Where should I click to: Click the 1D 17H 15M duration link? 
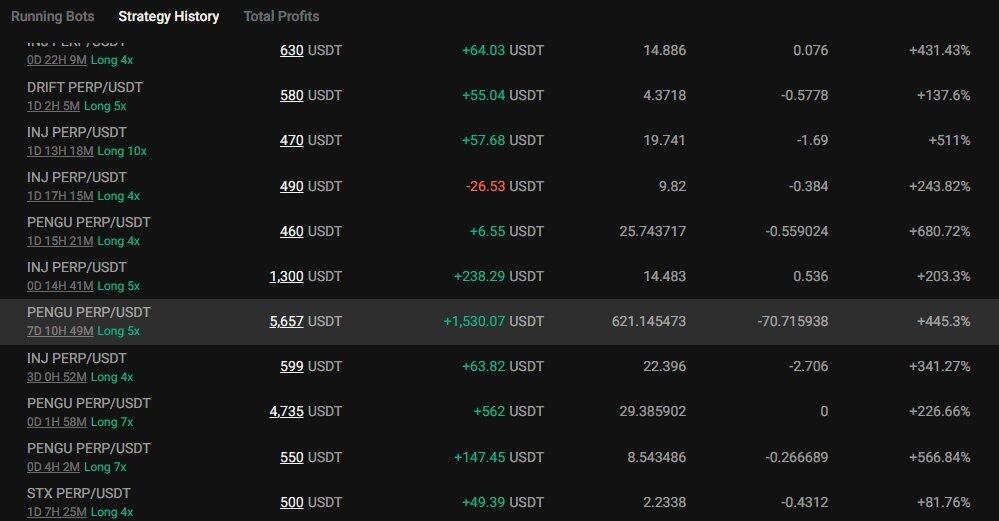point(60,196)
